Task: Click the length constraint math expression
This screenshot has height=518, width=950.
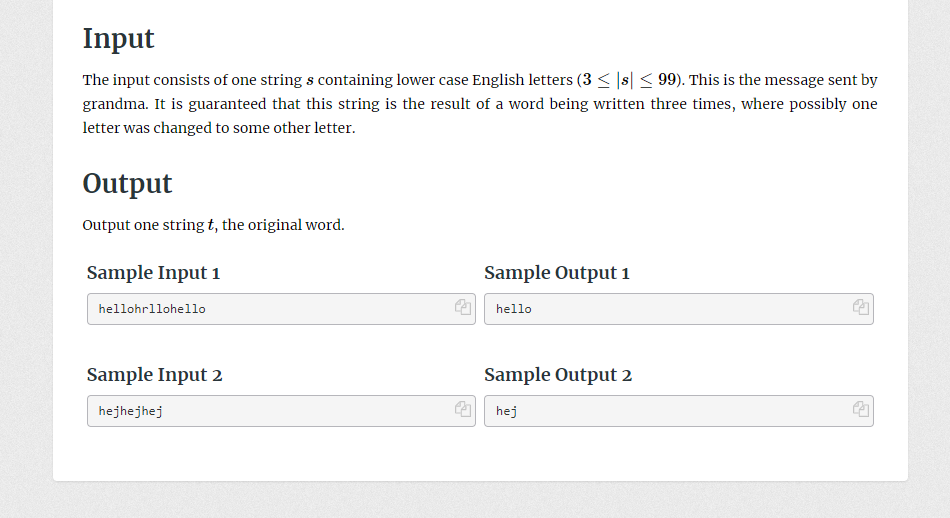Action: click(x=629, y=80)
